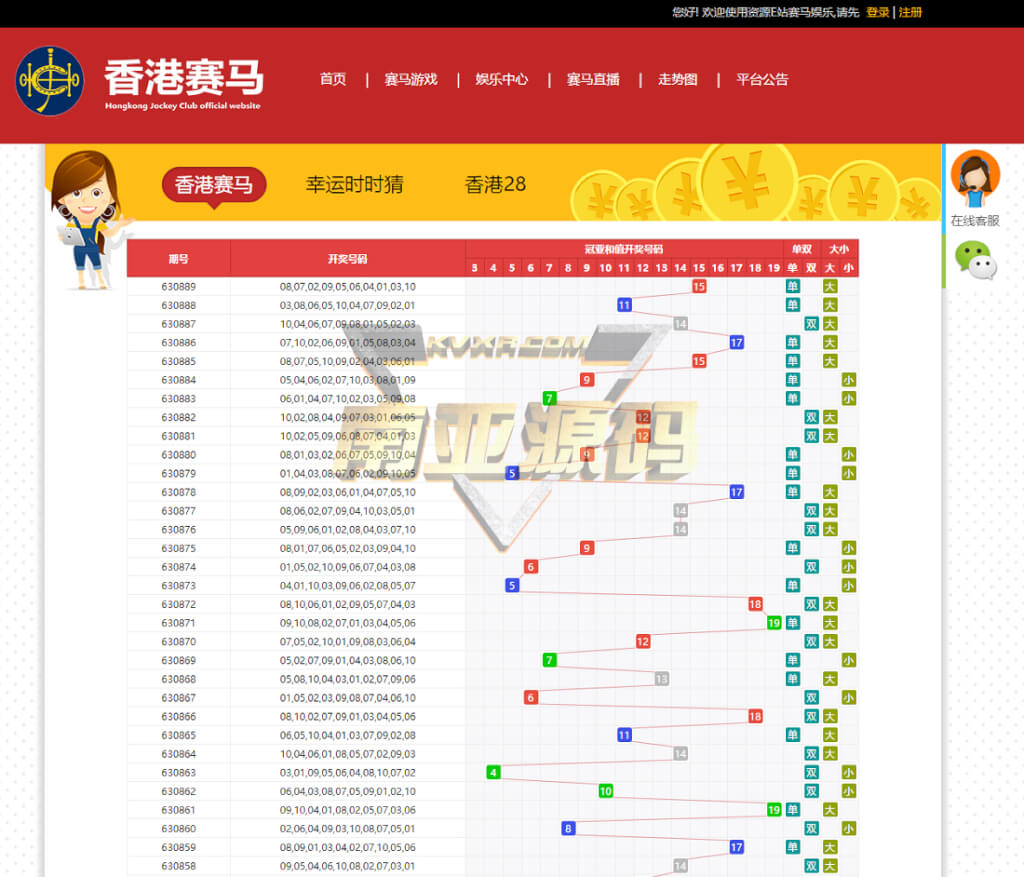Click gray 14 marker in row 630887
The width and height of the screenshot is (1024, 877).
pos(680,324)
